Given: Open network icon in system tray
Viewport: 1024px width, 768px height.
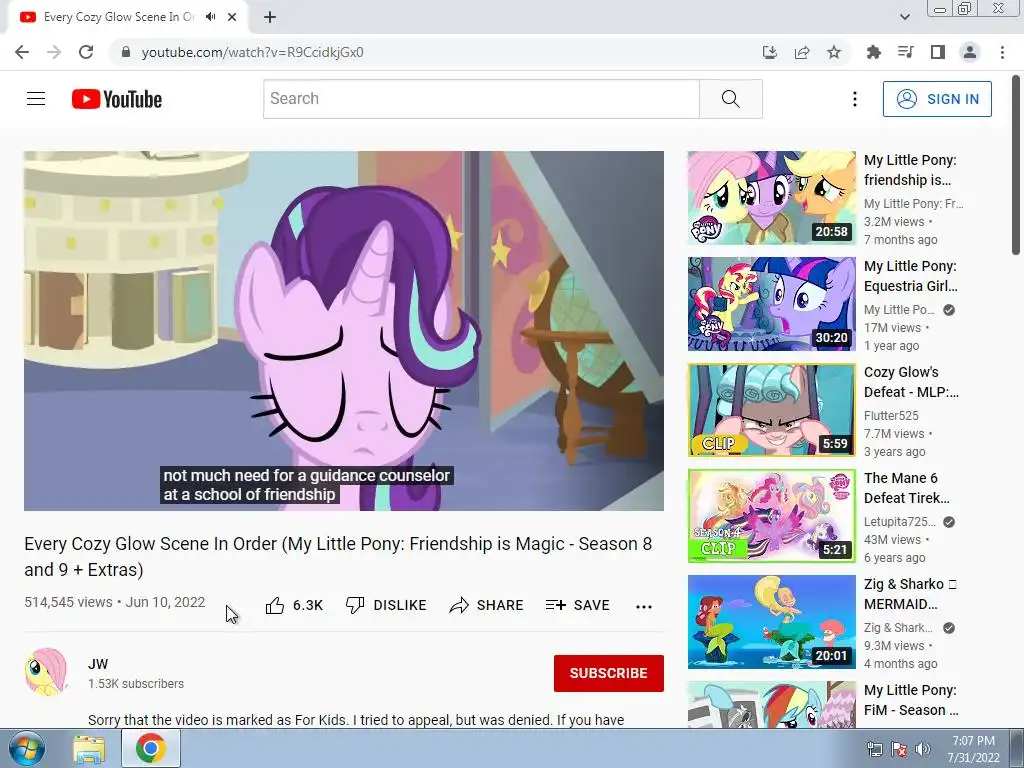Looking at the screenshot, I should [874, 749].
